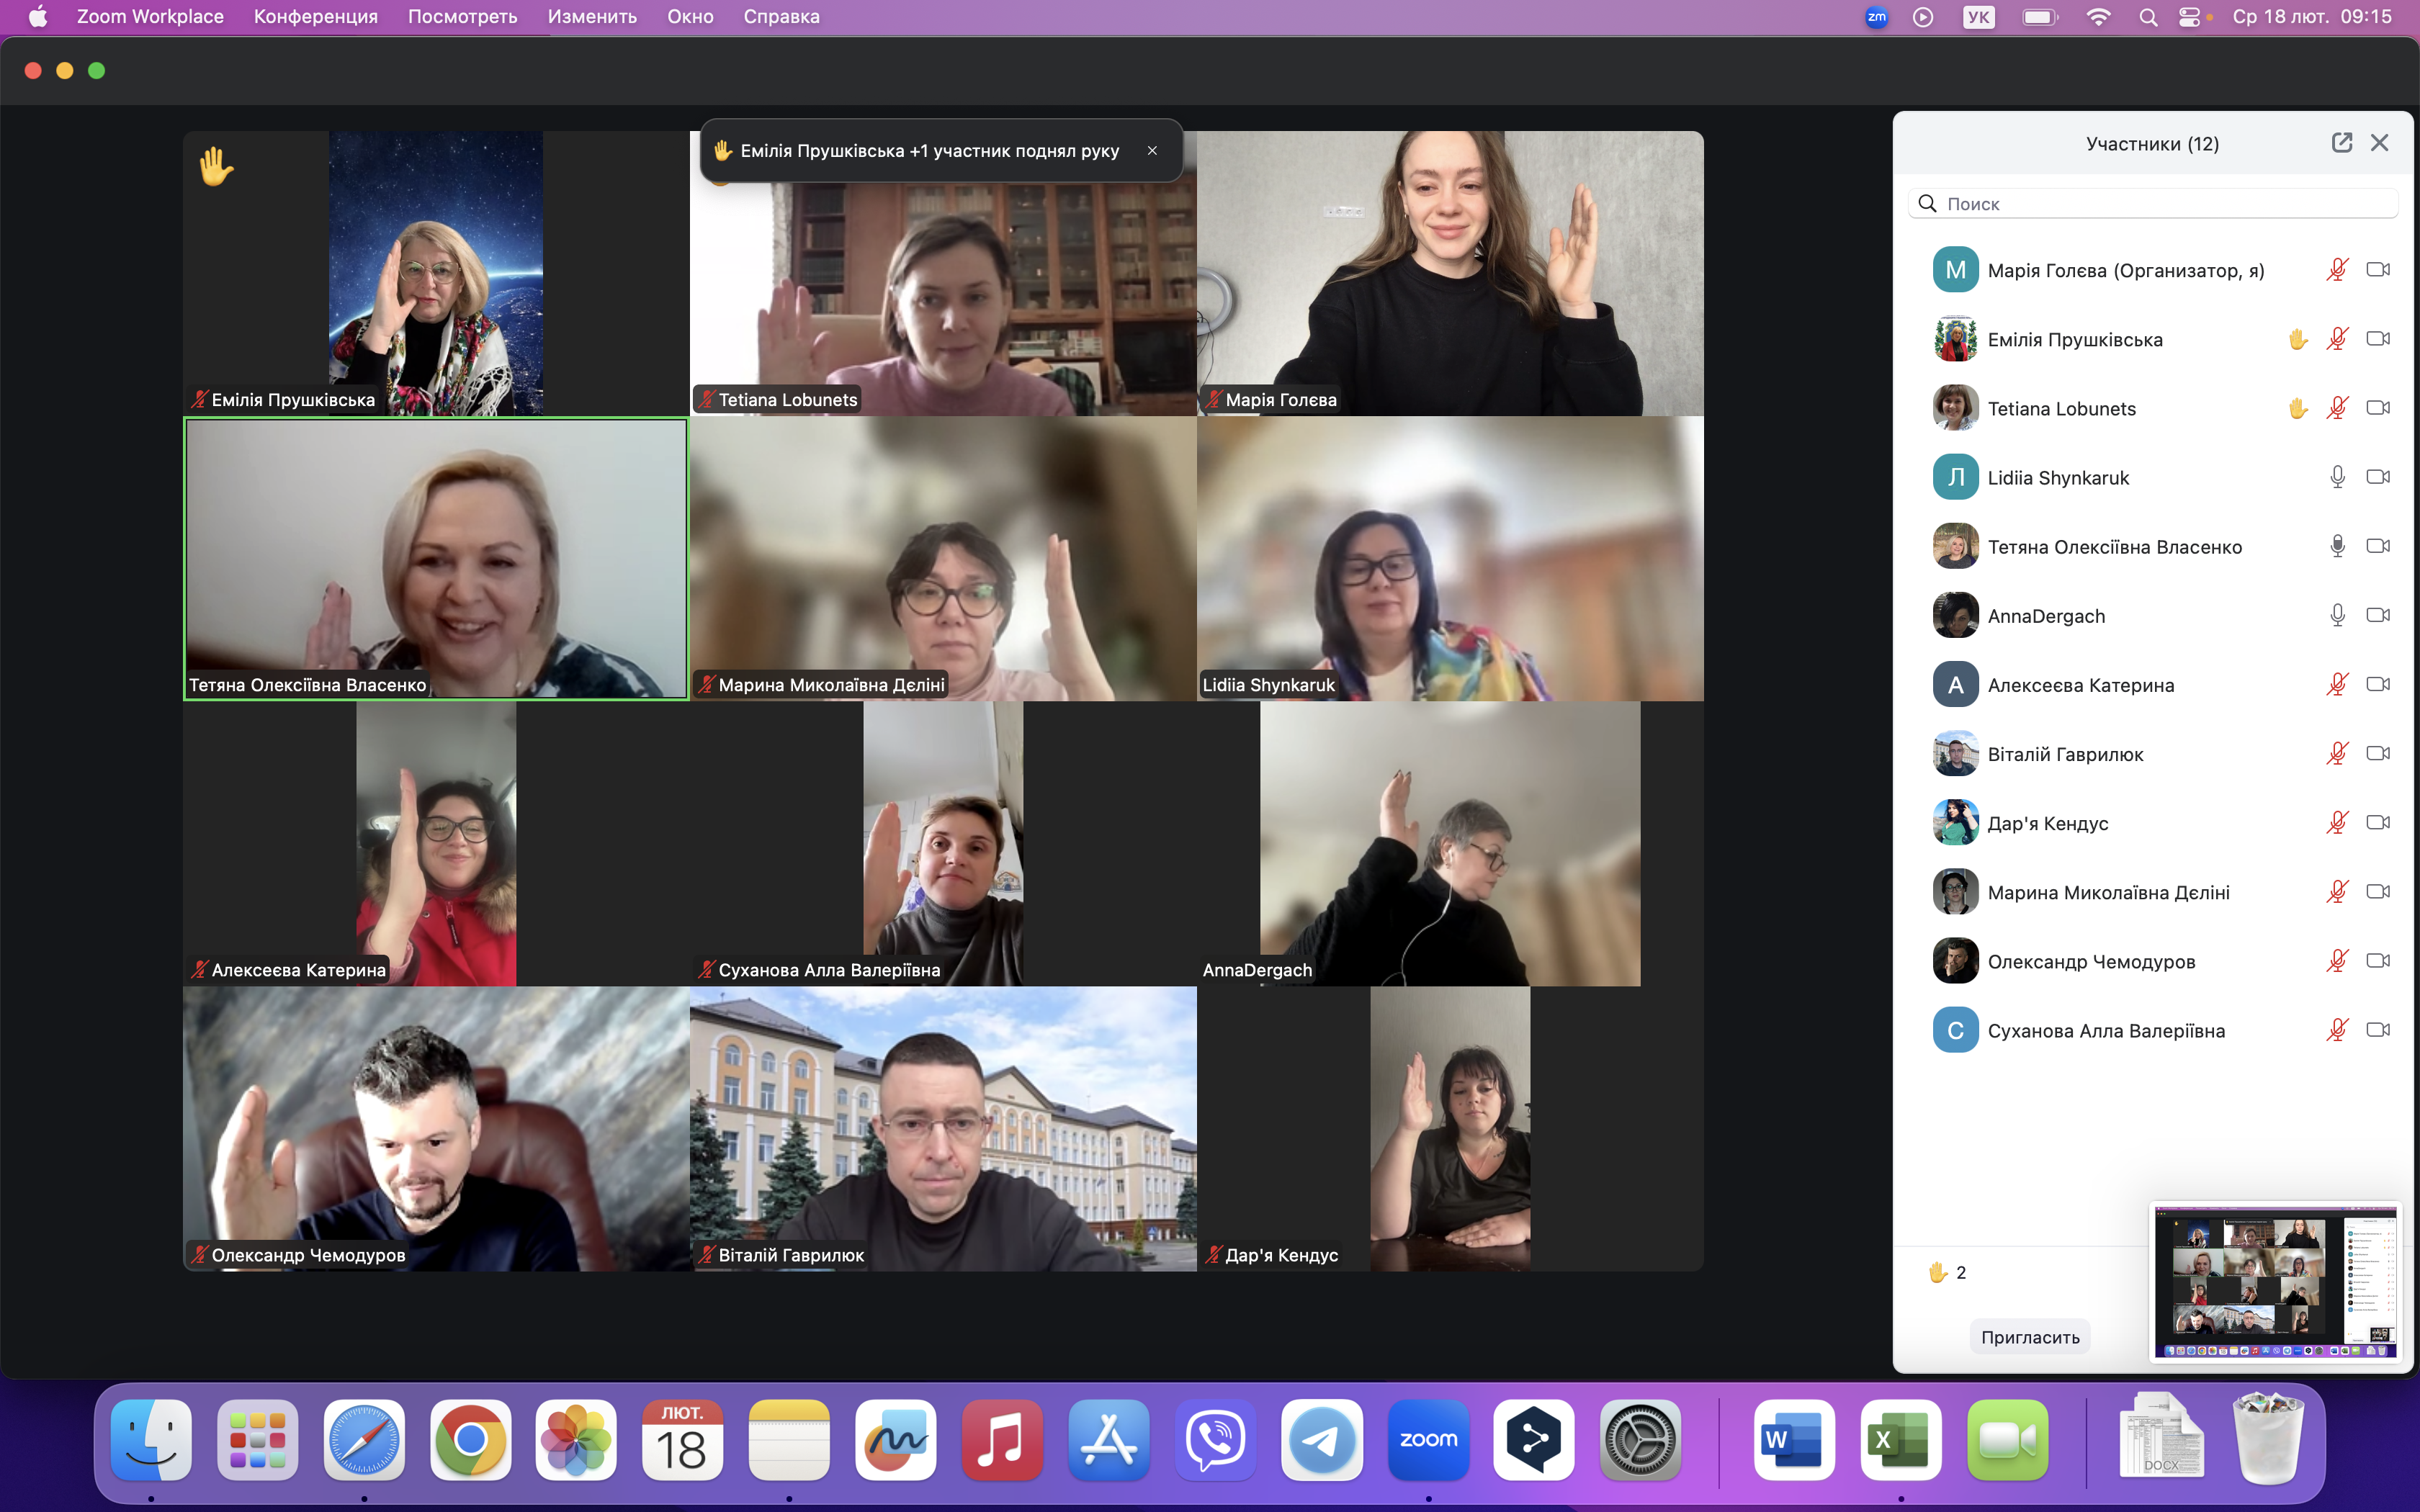This screenshot has height=1512, width=2420.
Task: Click the raised hands count at panel bottom
Action: point(1947,1272)
